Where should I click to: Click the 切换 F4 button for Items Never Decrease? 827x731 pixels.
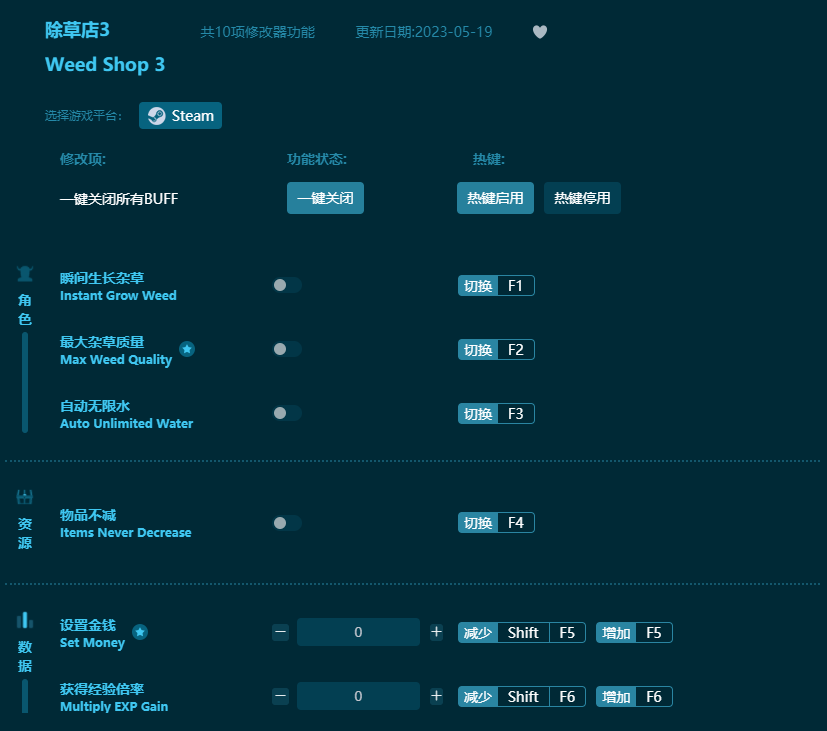point(496,522)
